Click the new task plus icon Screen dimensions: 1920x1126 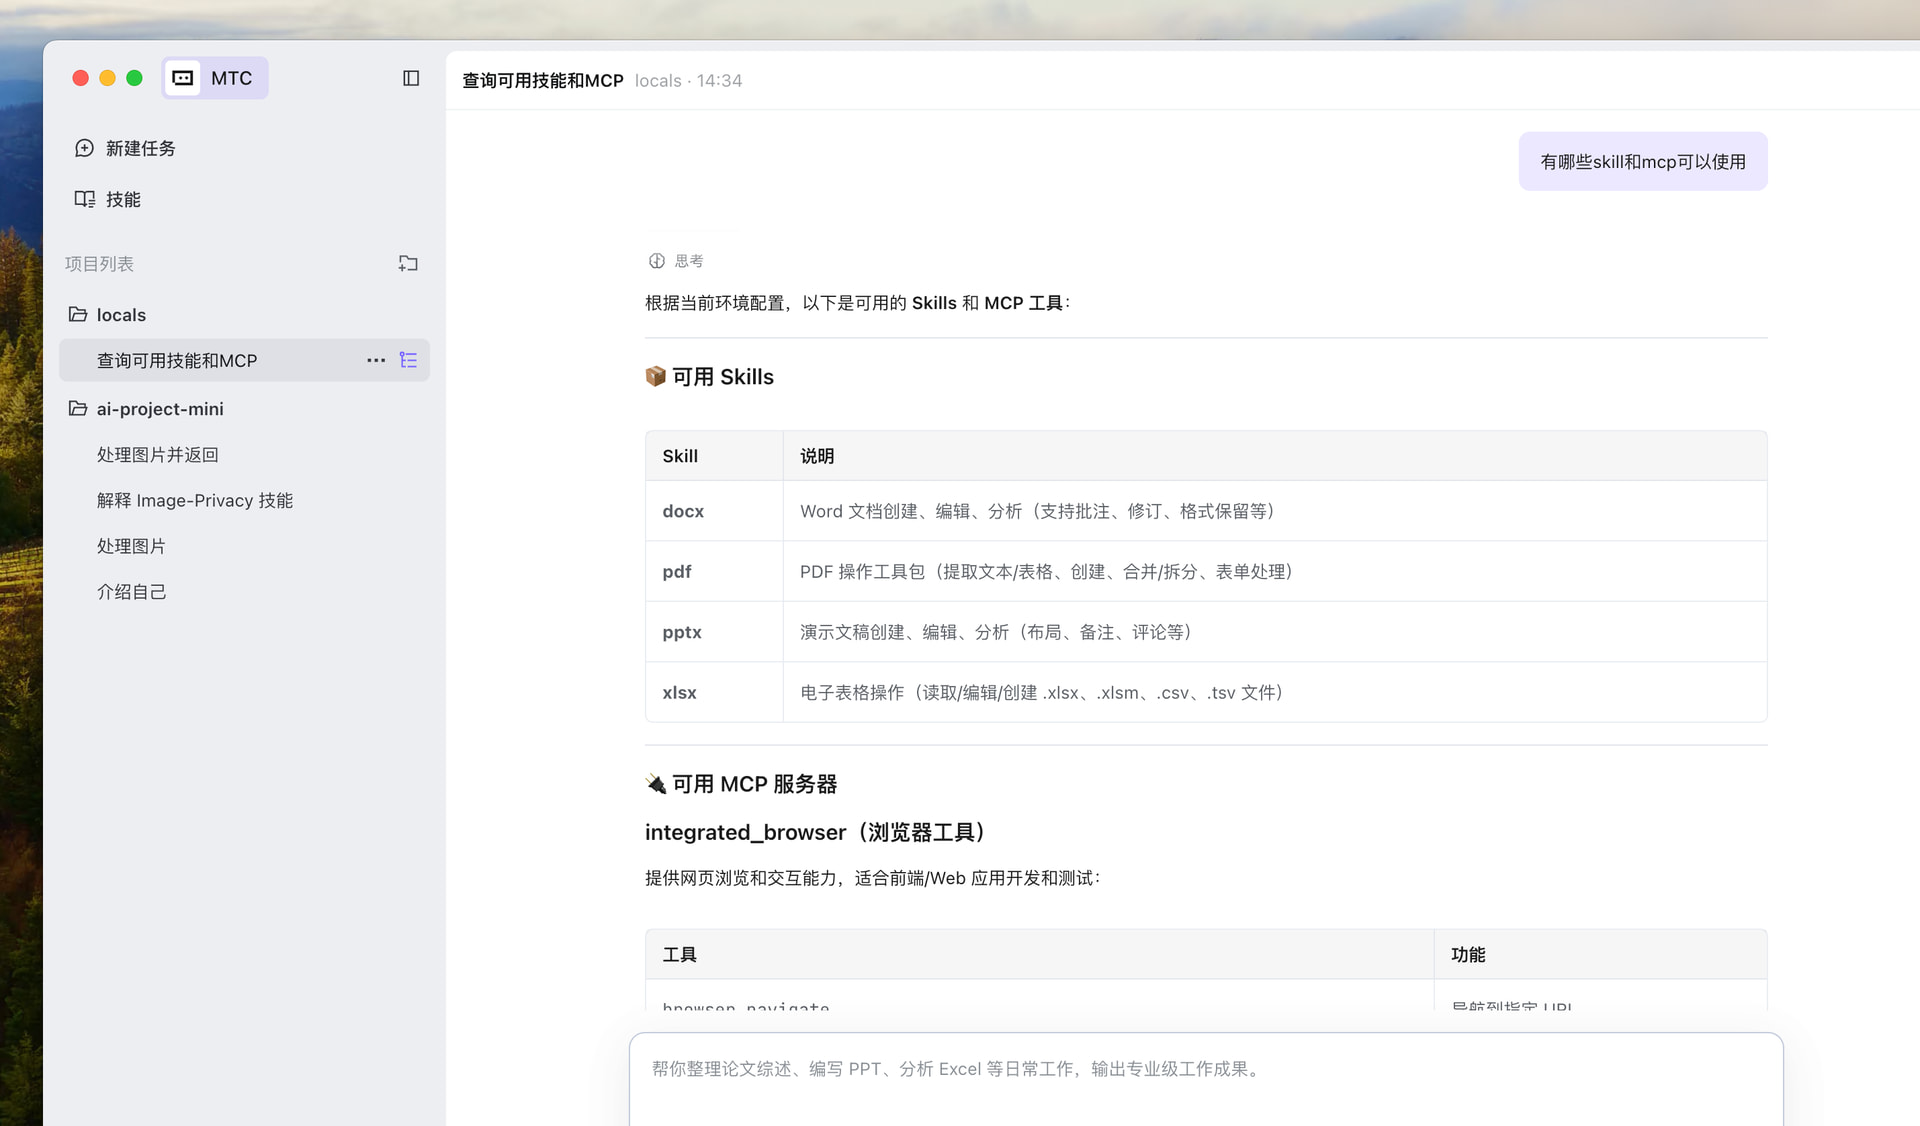85,148
